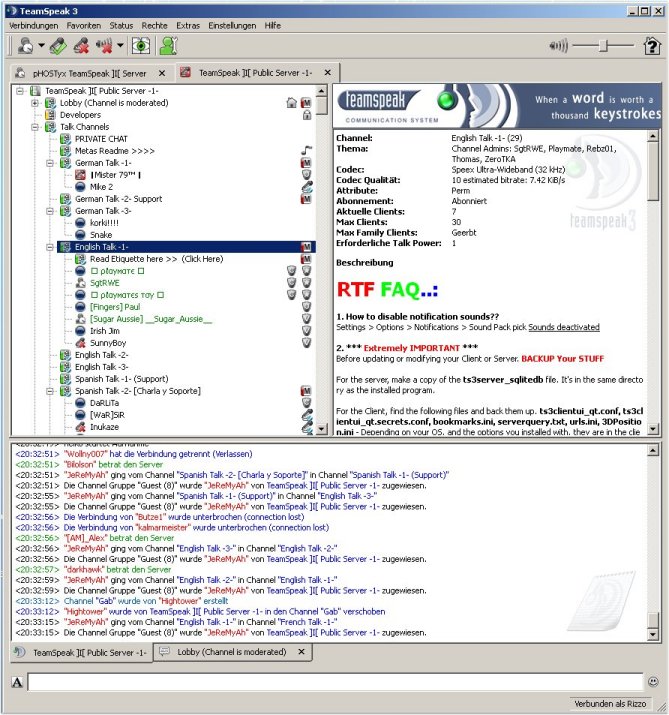Collapse the Talk Channels node

pyautogui.click(x=35, y=127)
